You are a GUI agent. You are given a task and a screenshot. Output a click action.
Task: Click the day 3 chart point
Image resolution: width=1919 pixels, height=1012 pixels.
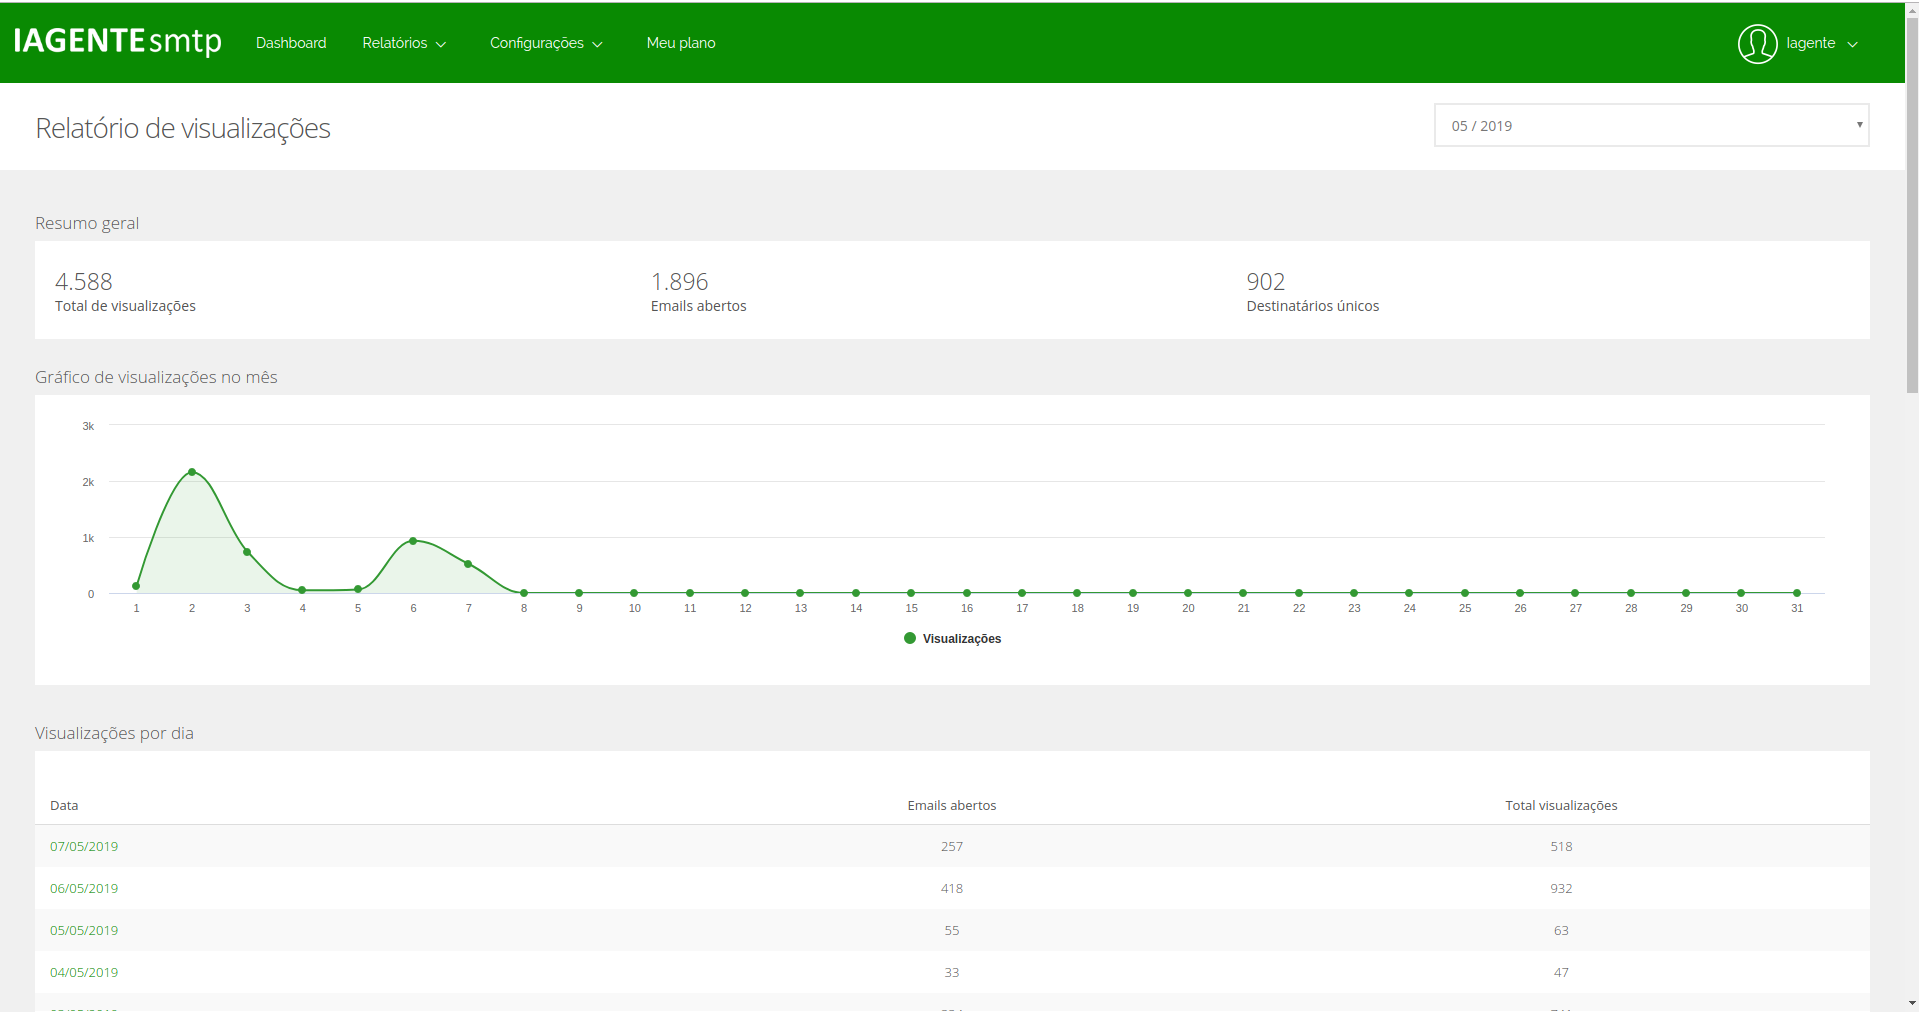247,552
